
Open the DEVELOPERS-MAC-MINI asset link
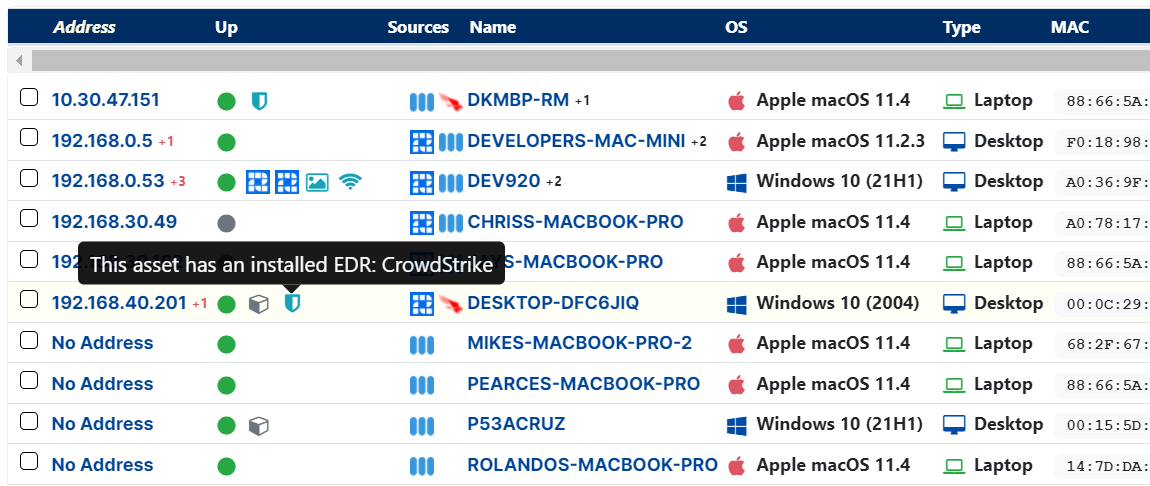576,141
